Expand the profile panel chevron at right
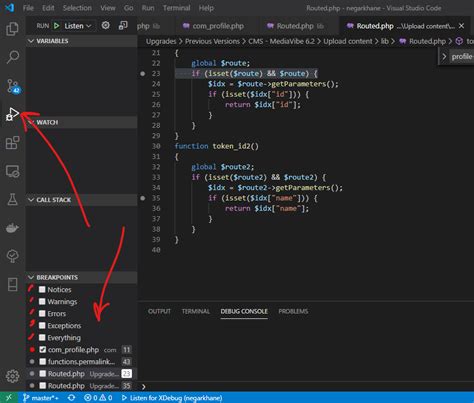 (x=444, y=57)
